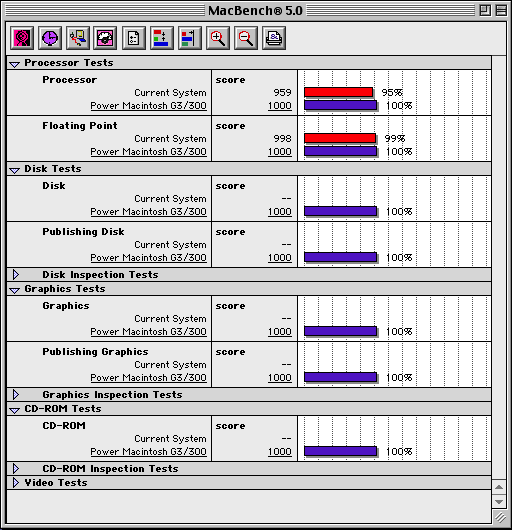Expand the Graphics Inspection Tests section
512x530 pixels.
16,394
